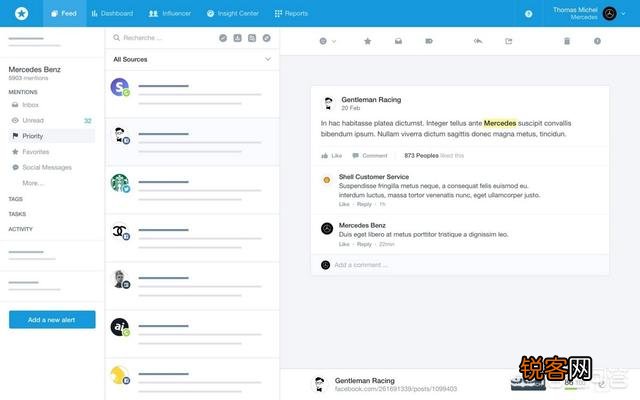Open the Feed tab
The image size is (640, 400).
[64, 13]
